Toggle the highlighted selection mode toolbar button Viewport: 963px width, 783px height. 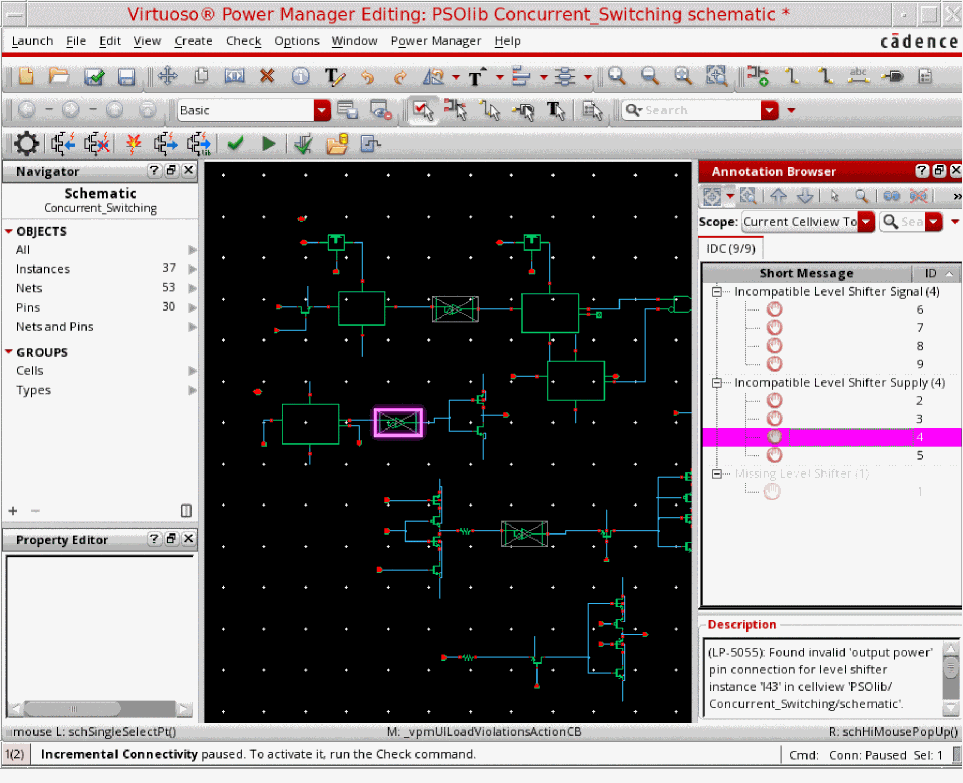423,110
